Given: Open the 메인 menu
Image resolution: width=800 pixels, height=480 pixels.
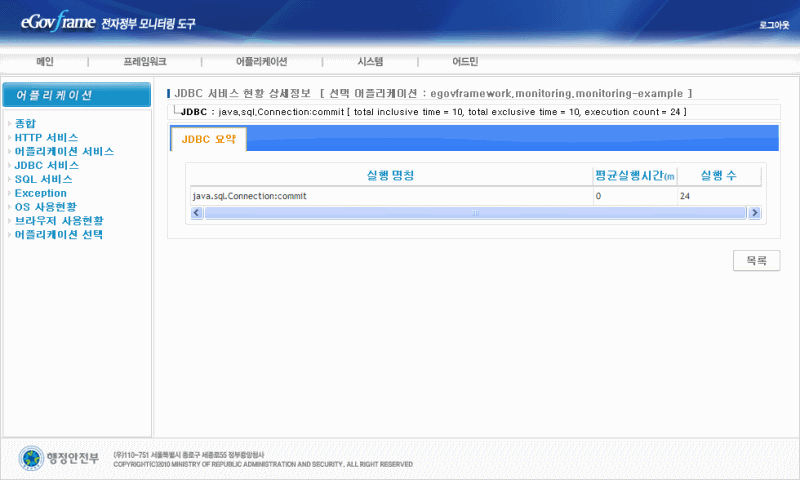Looking at the screenshot, I should click(45, 62).
